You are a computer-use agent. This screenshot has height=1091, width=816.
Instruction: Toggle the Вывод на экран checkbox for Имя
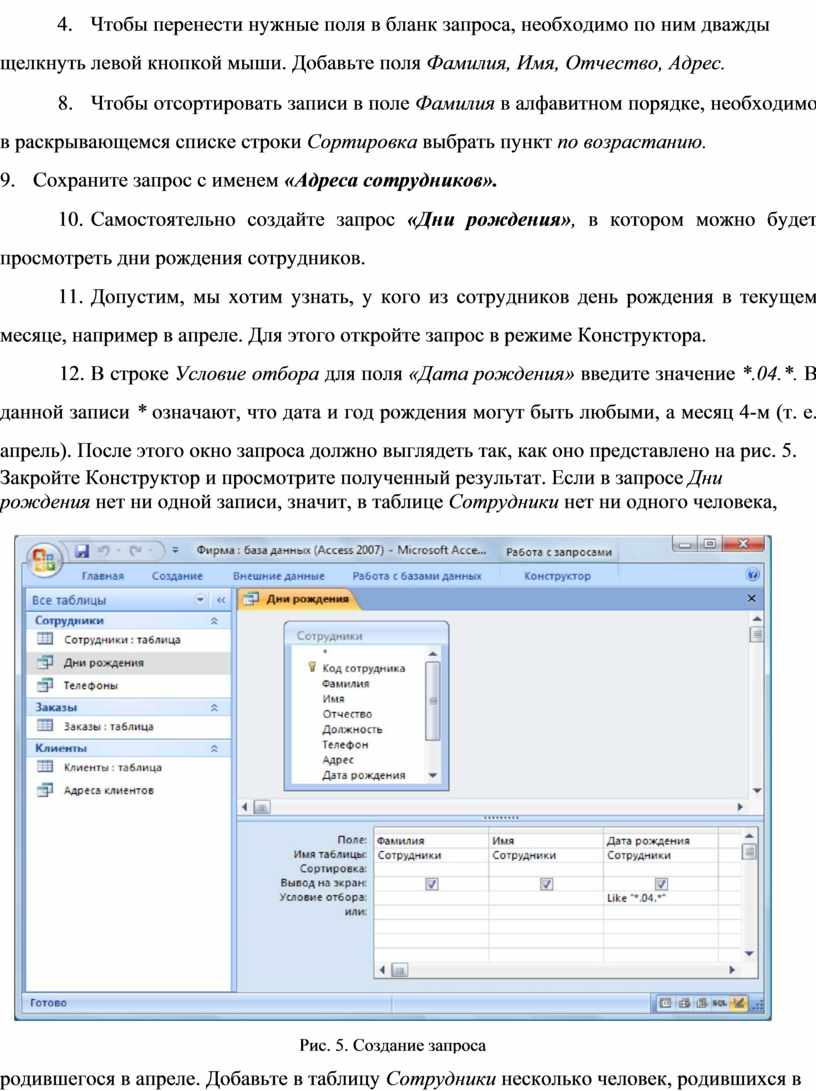coord(547,884)
